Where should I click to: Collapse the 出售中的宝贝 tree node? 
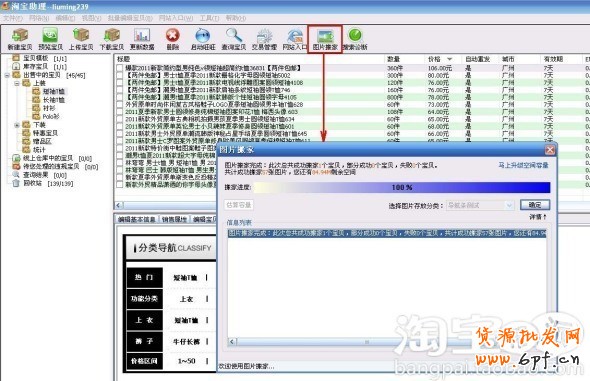point(7,75)
